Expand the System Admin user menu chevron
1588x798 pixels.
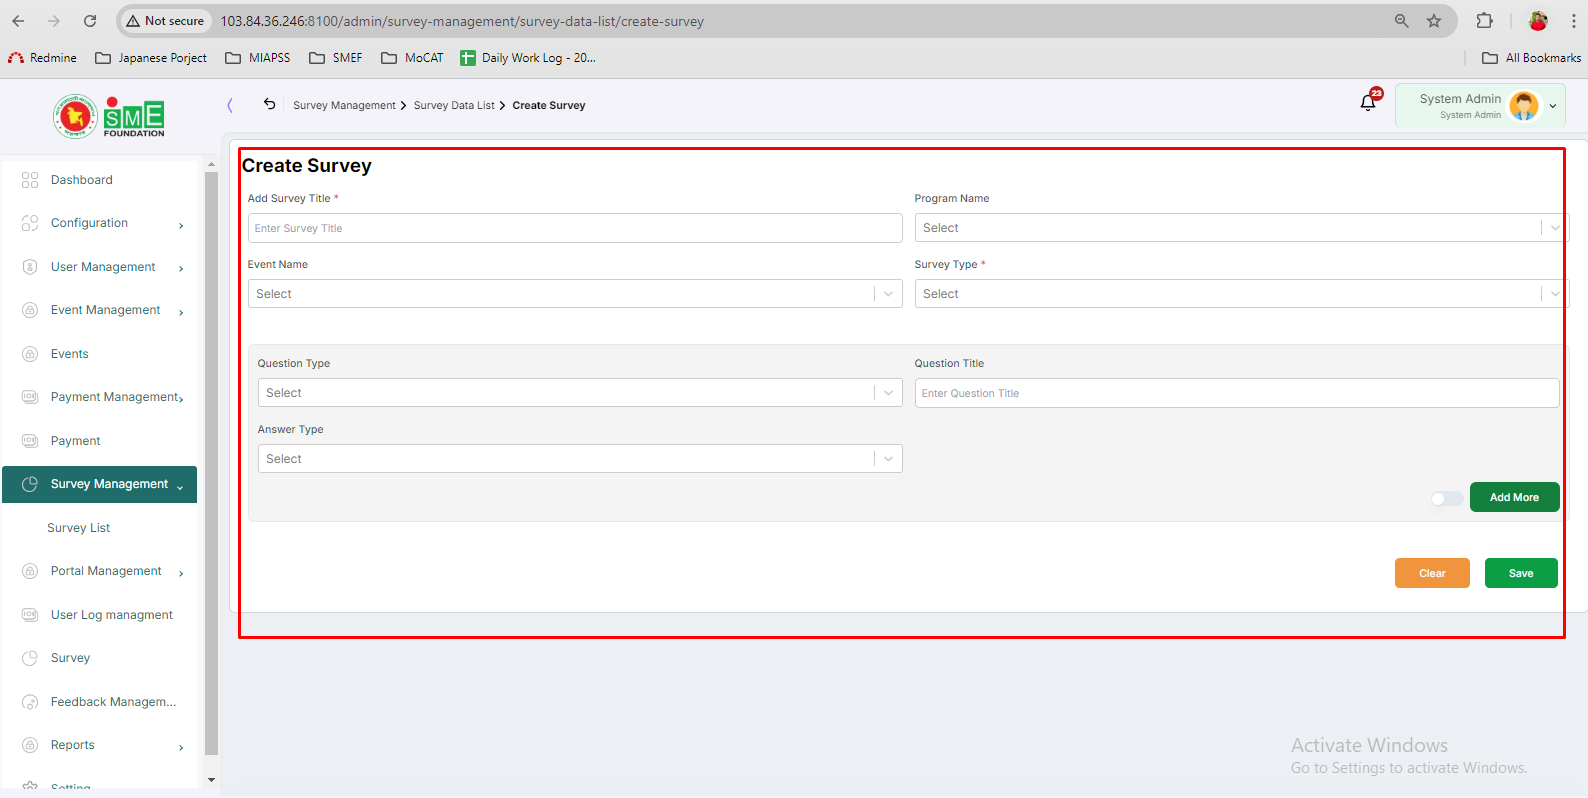point(1553,106)
